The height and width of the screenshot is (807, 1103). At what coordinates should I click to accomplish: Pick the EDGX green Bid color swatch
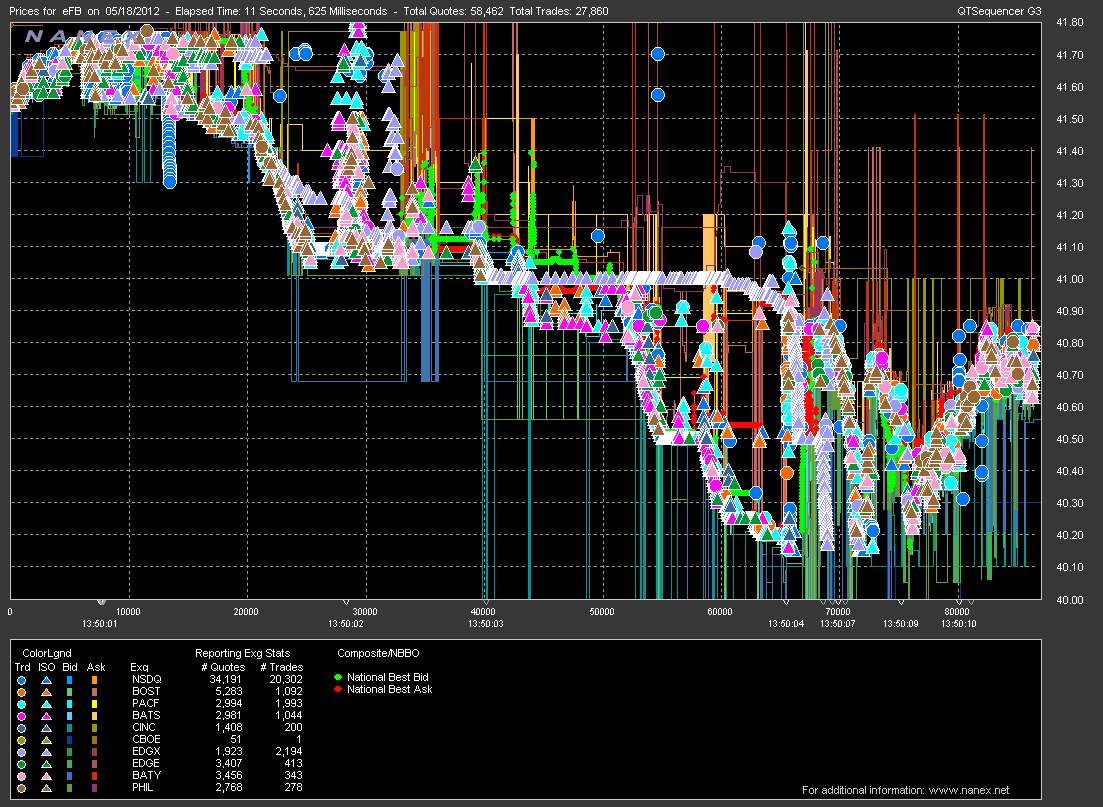[x=69, y=751]
